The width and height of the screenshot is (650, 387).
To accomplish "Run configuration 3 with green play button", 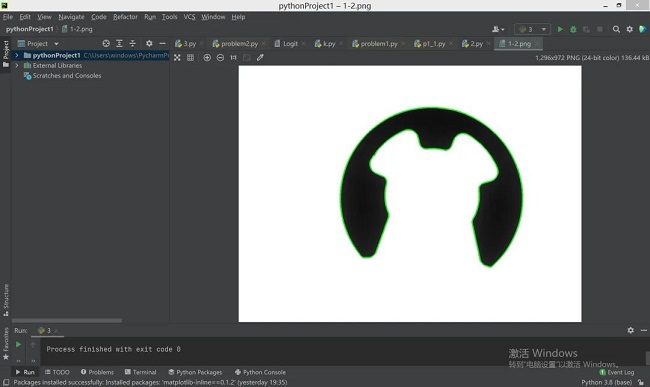I will pos(560,29).
